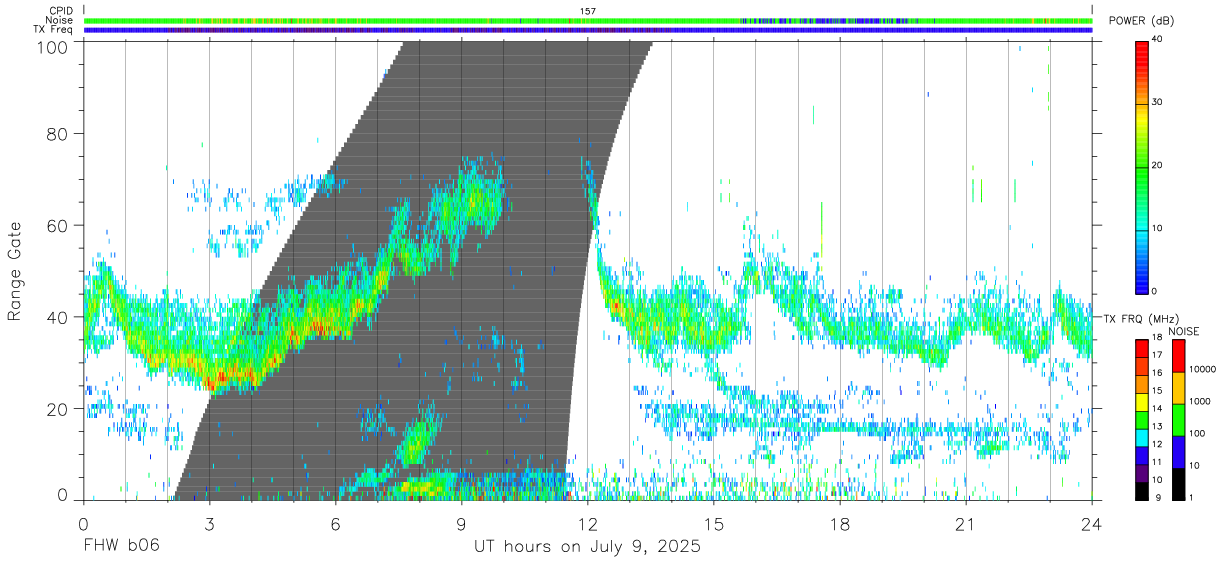Click the 'FHW b06' label
1228x567 pixels.
point(121,547)
